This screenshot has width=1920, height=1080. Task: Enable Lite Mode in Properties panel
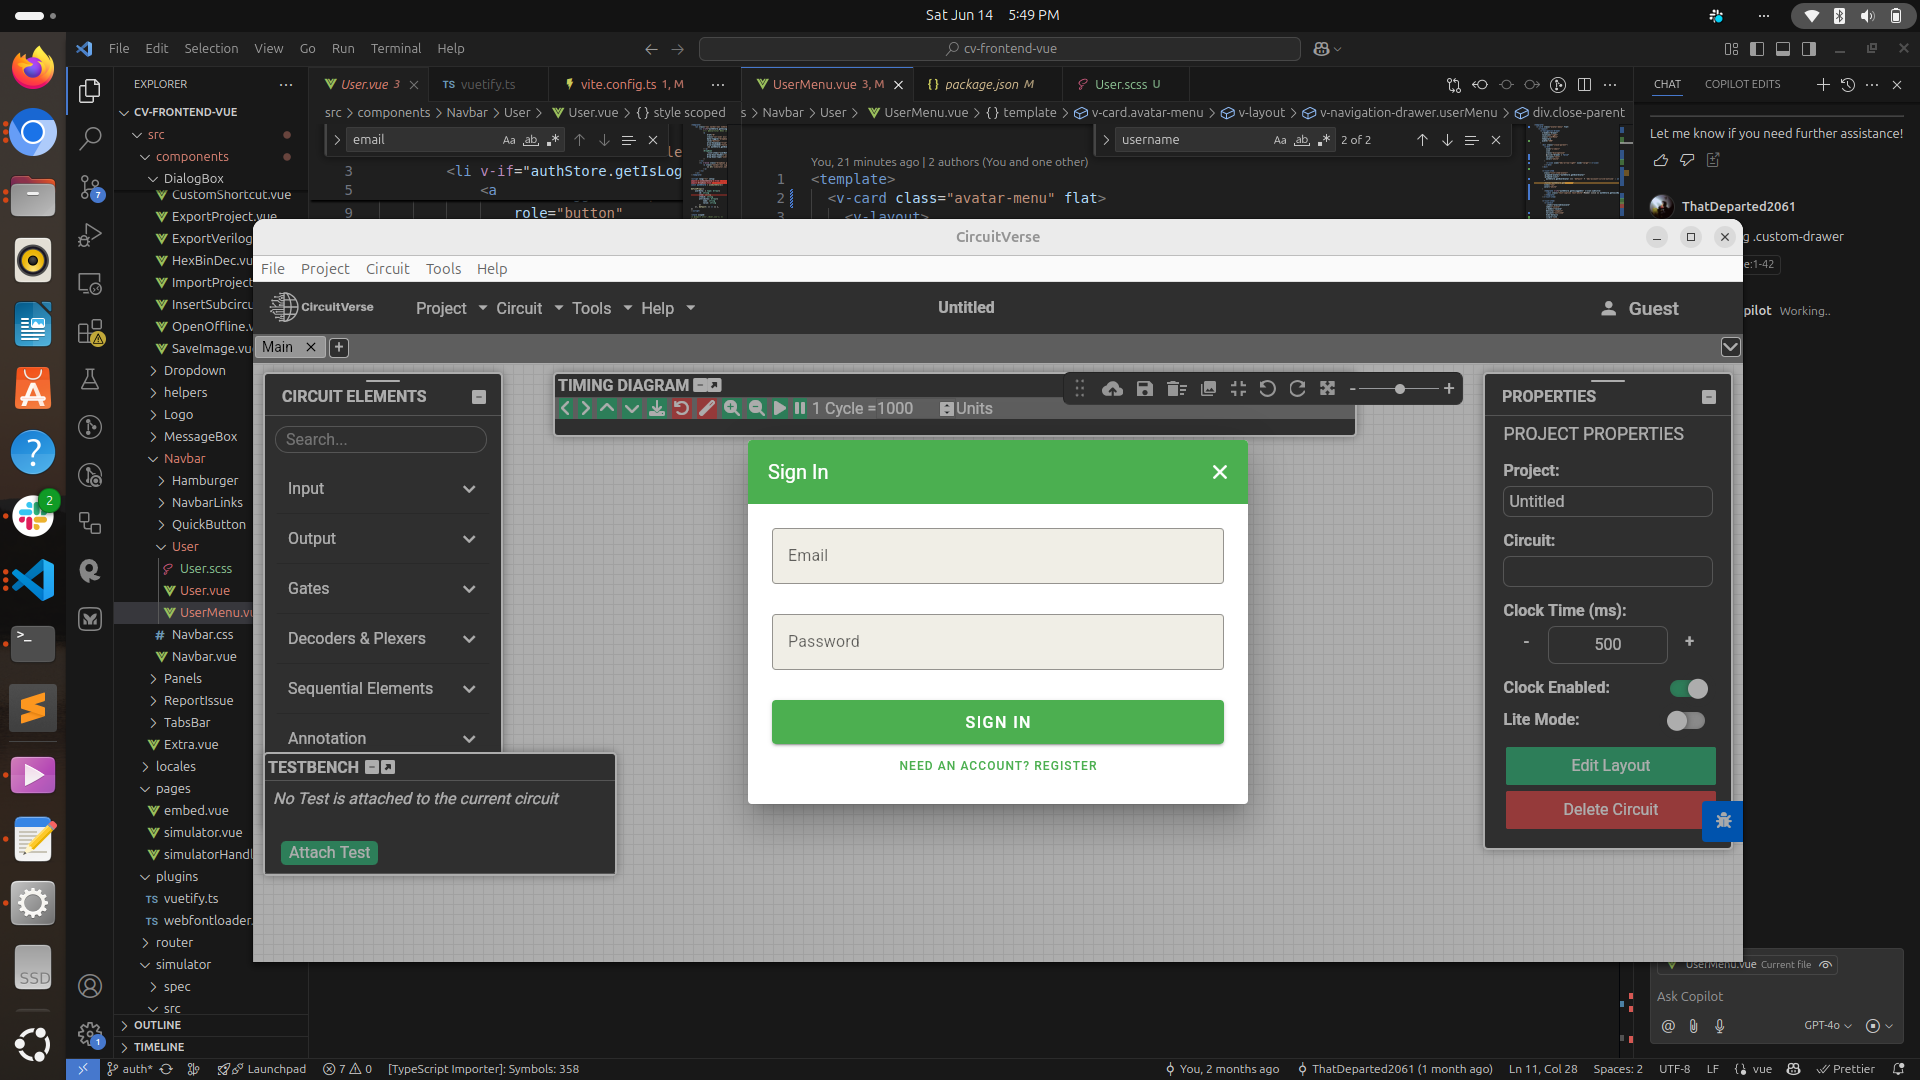click(1685, 720)
